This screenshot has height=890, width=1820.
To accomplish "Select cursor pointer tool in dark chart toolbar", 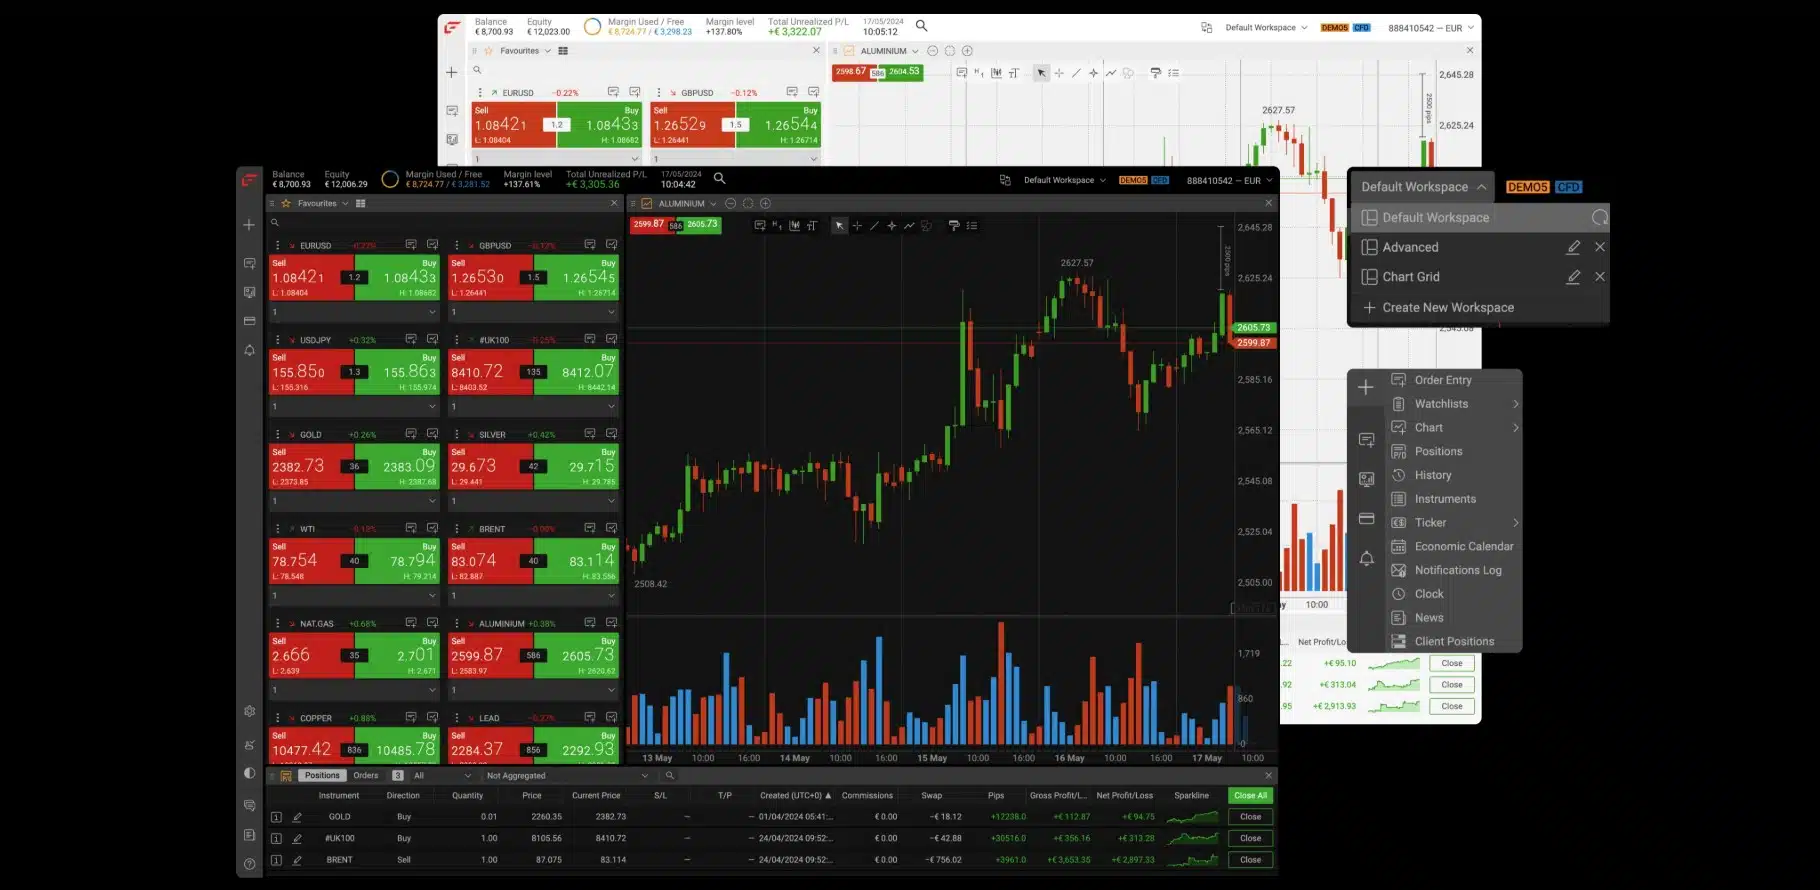I will 839,226.
